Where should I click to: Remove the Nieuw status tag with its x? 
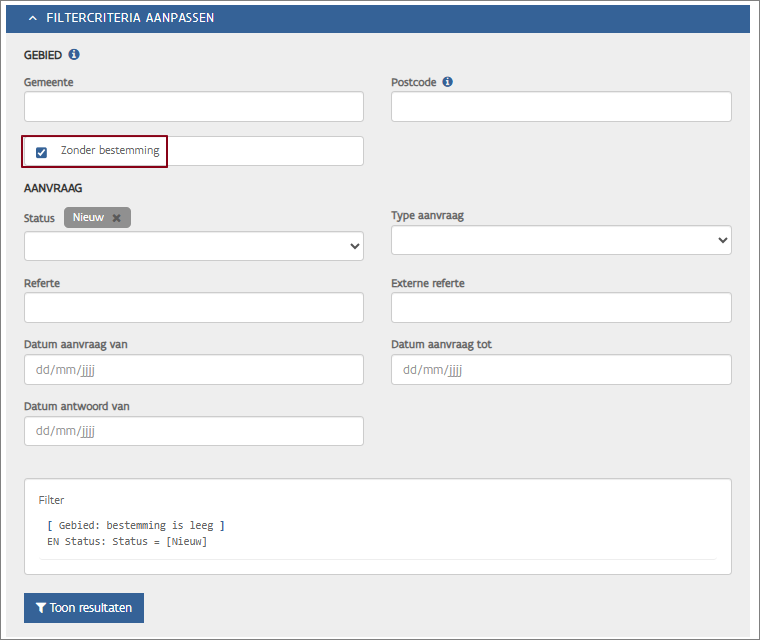pos(117,218)
